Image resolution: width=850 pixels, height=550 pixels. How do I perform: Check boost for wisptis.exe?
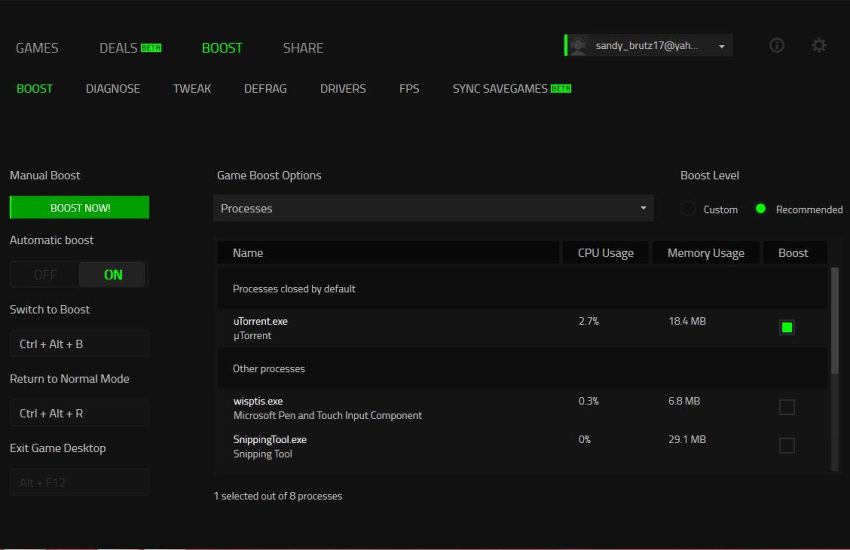tap(787, 407)
